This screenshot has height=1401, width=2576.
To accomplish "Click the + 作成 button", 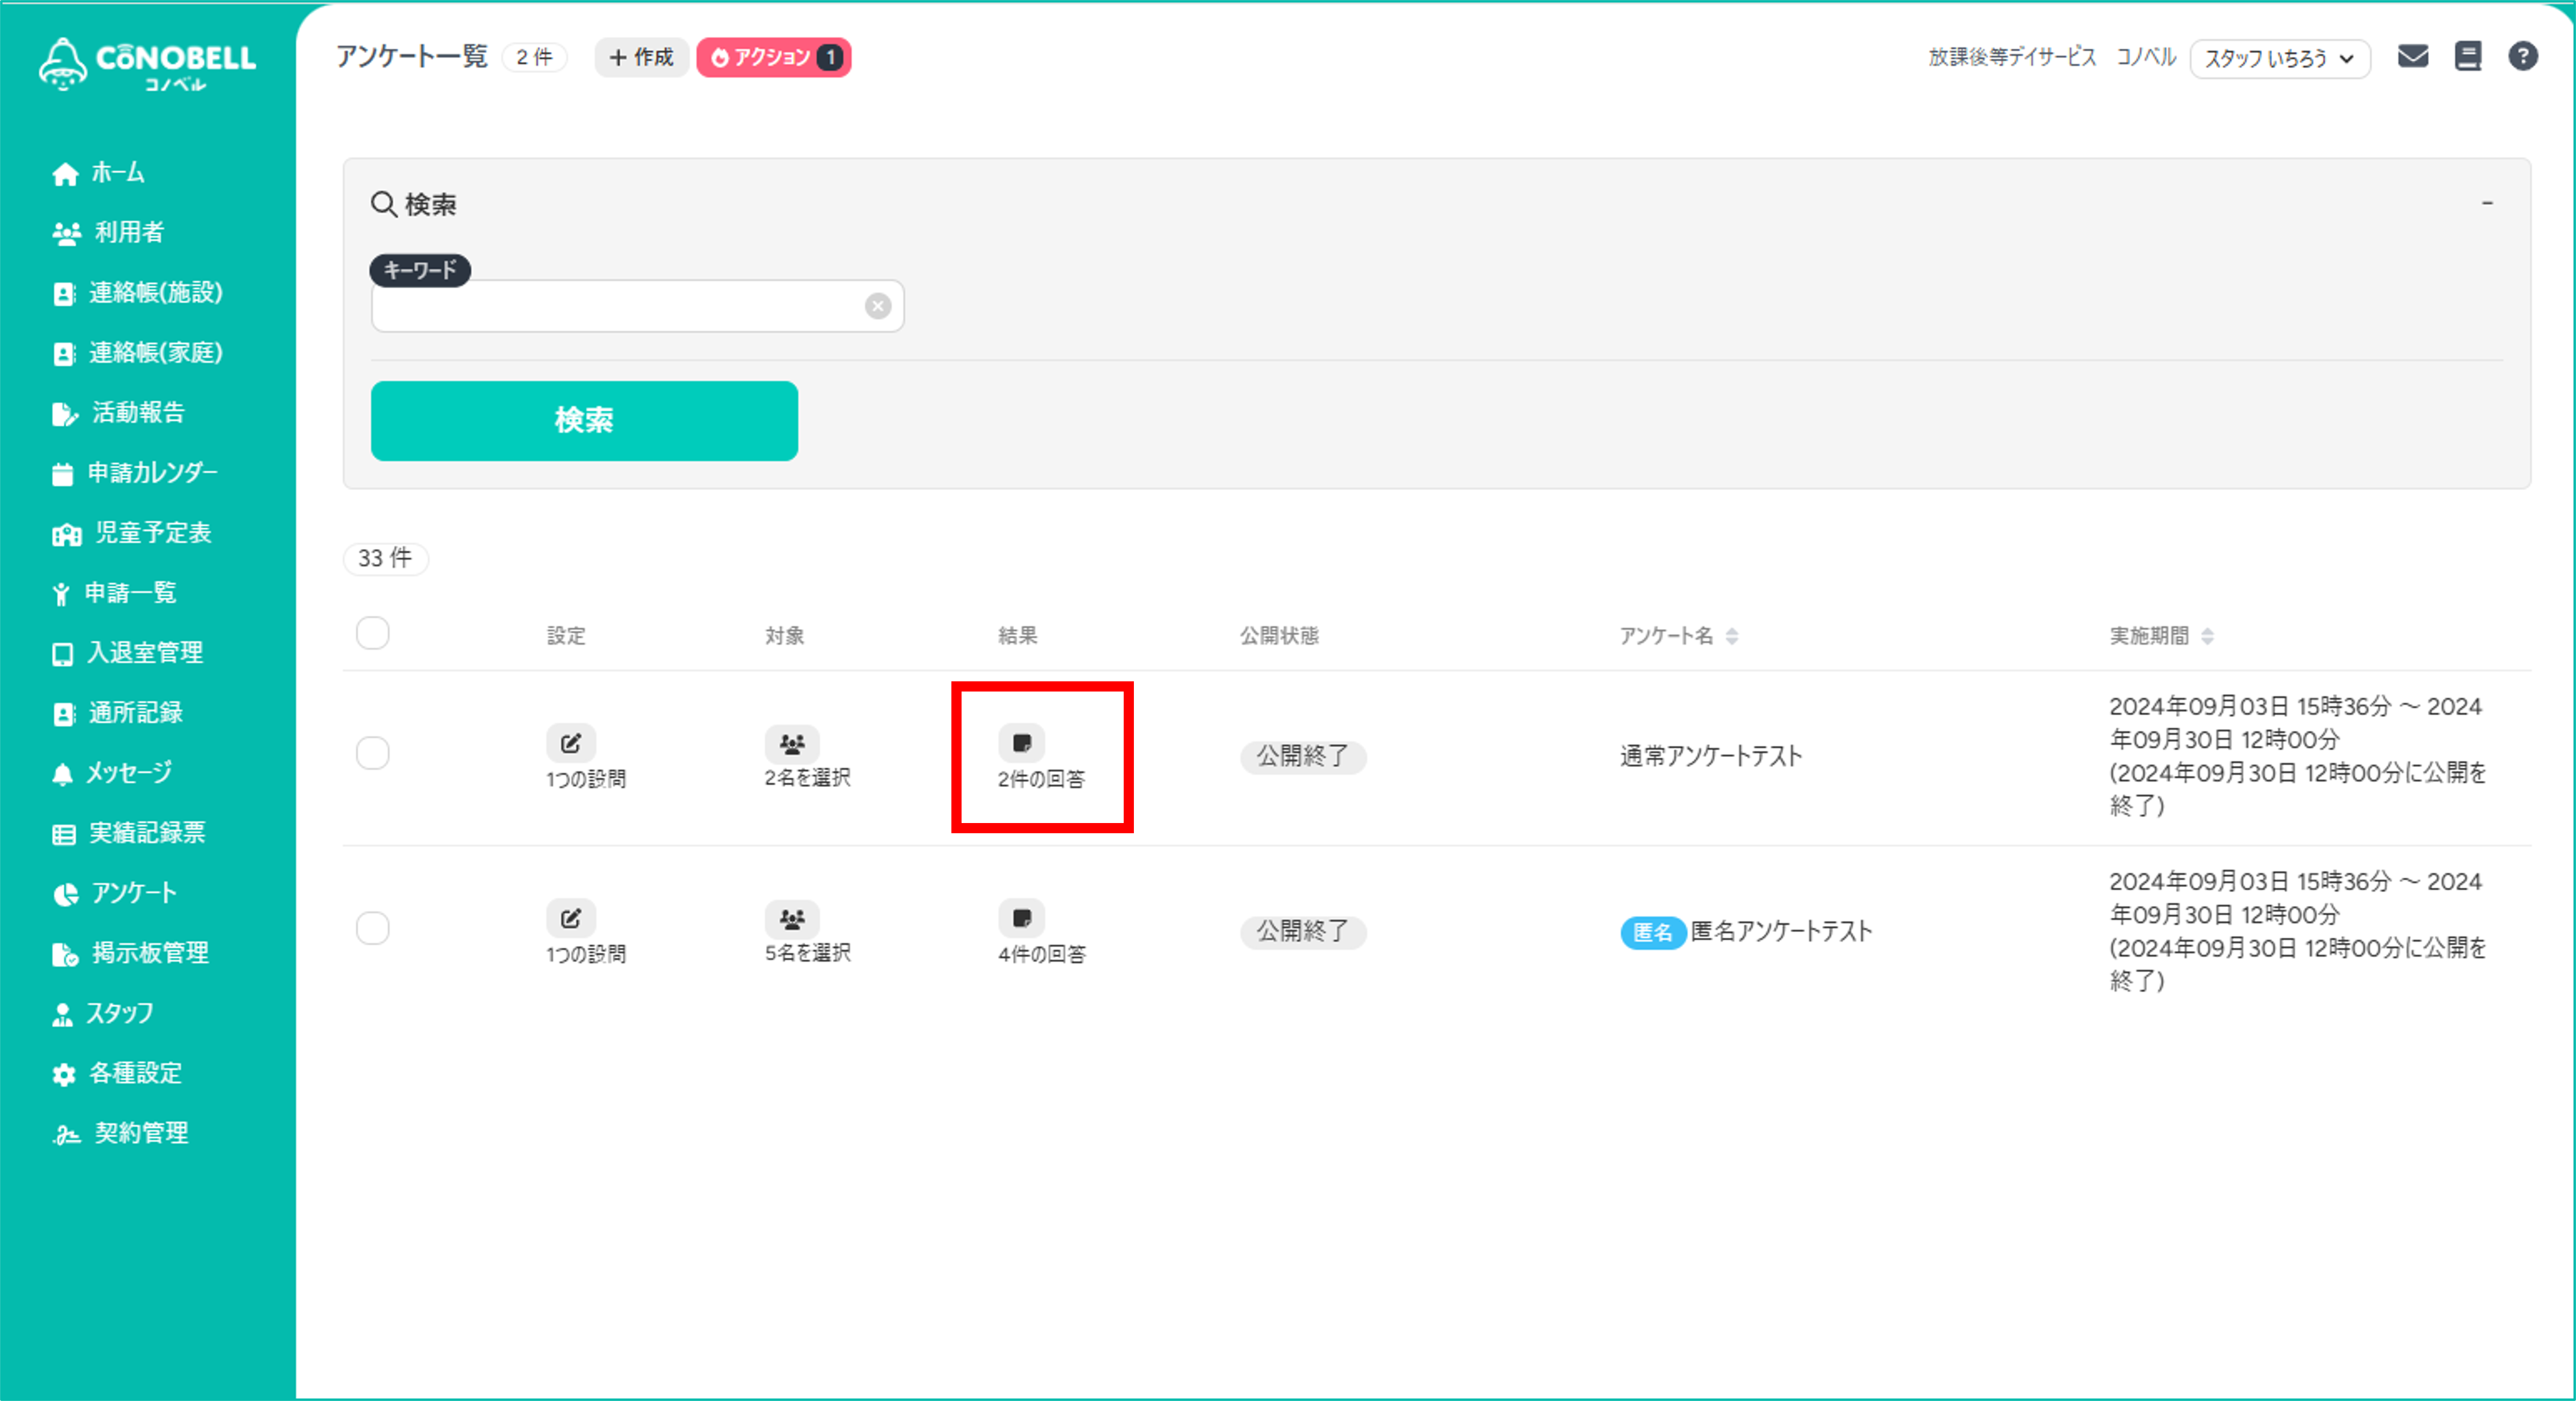I will tap(641, 58).
